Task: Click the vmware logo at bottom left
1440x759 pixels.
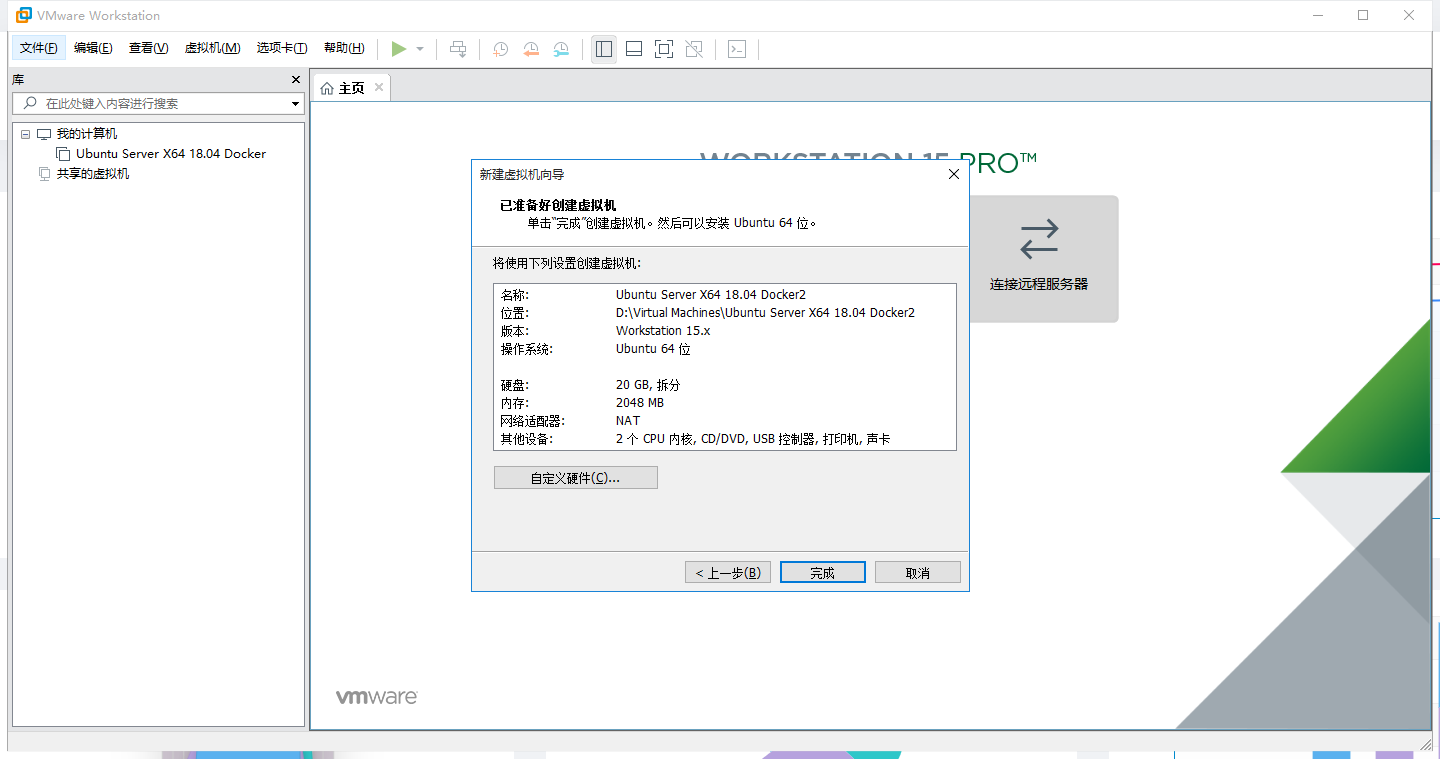Action: (376, 697)
